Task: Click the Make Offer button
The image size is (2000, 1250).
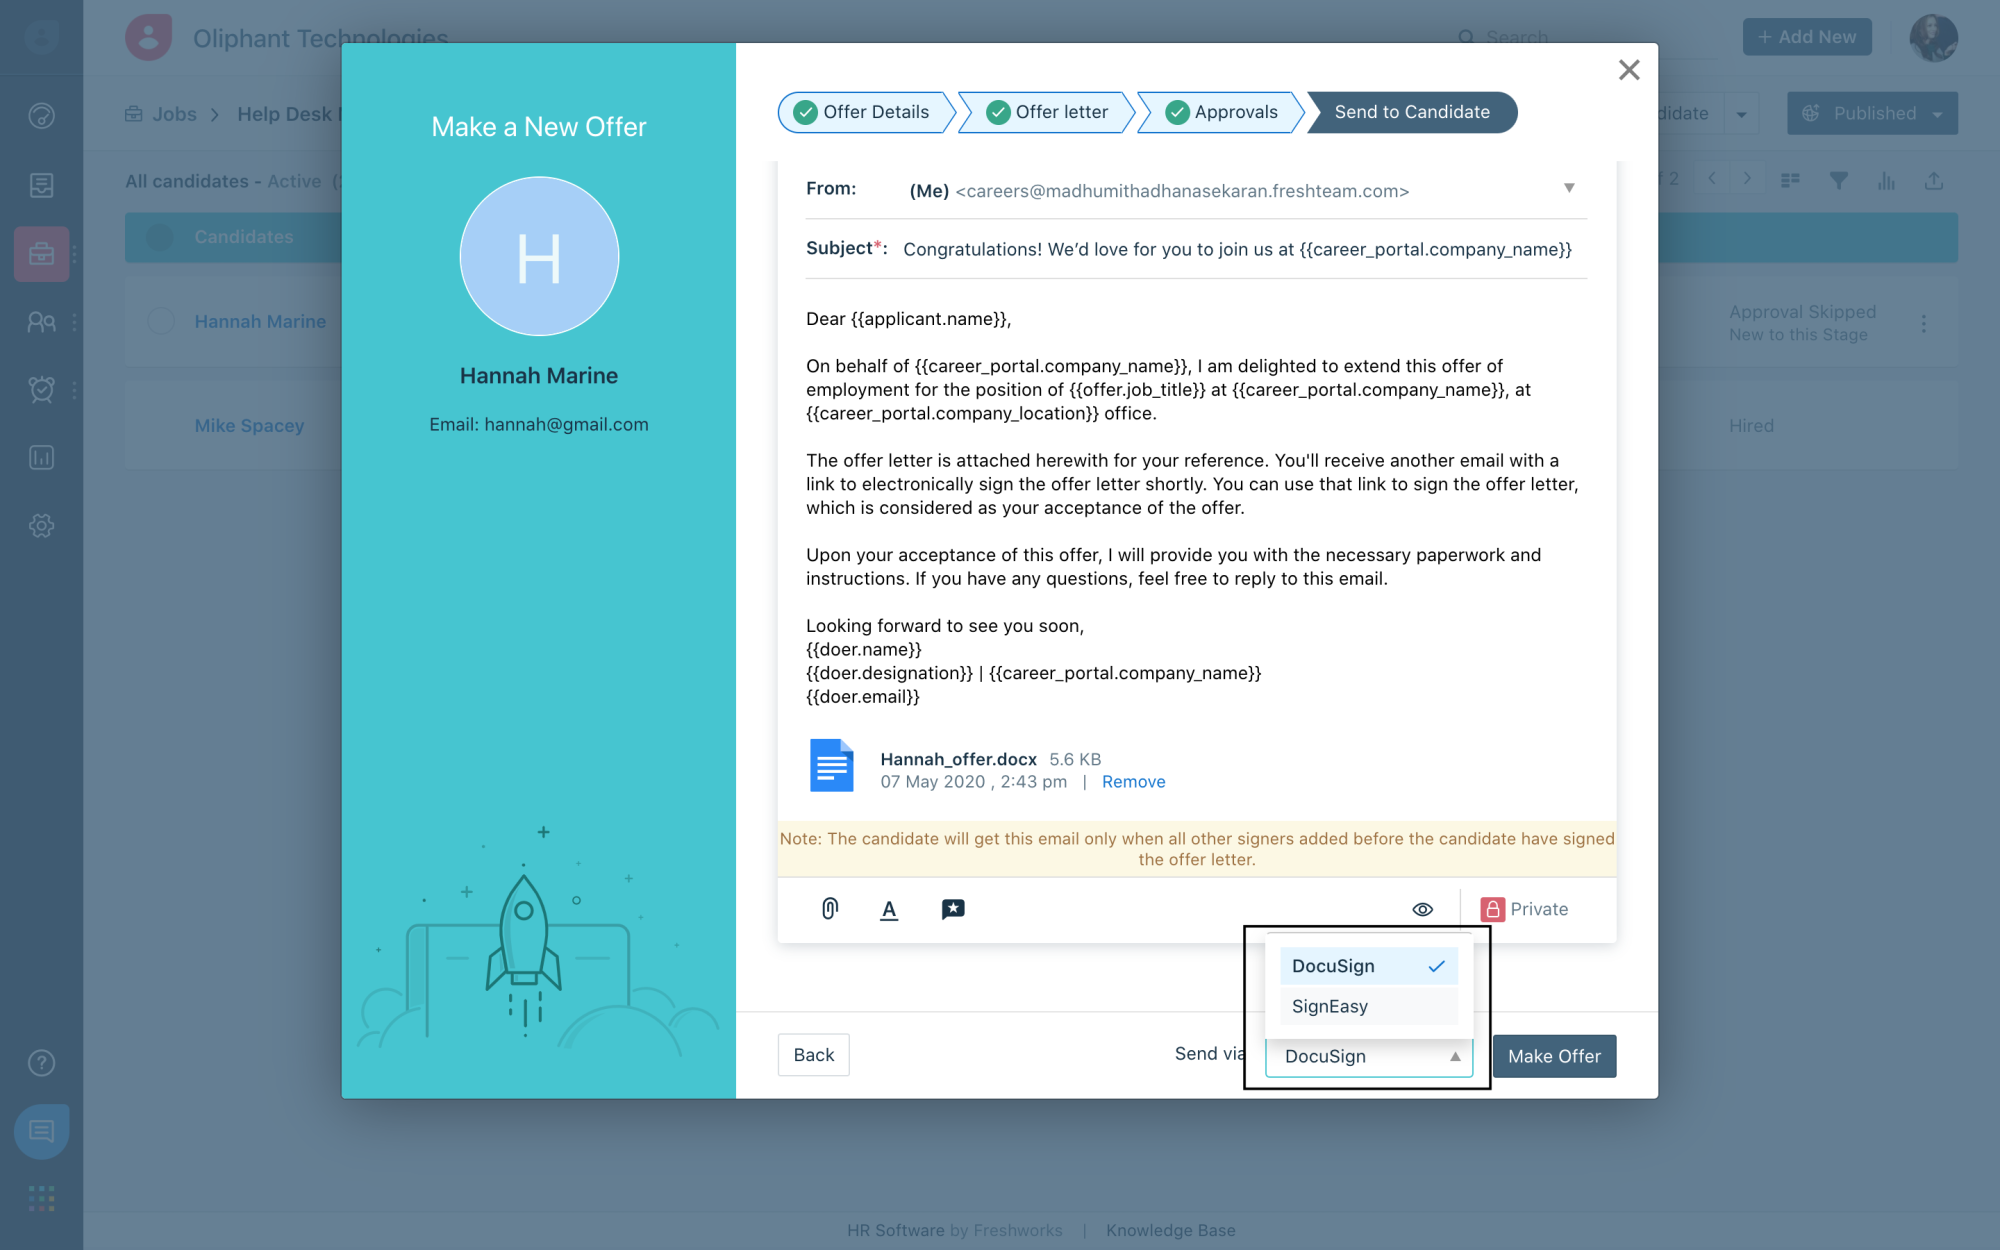Action: point(1554,1056)
